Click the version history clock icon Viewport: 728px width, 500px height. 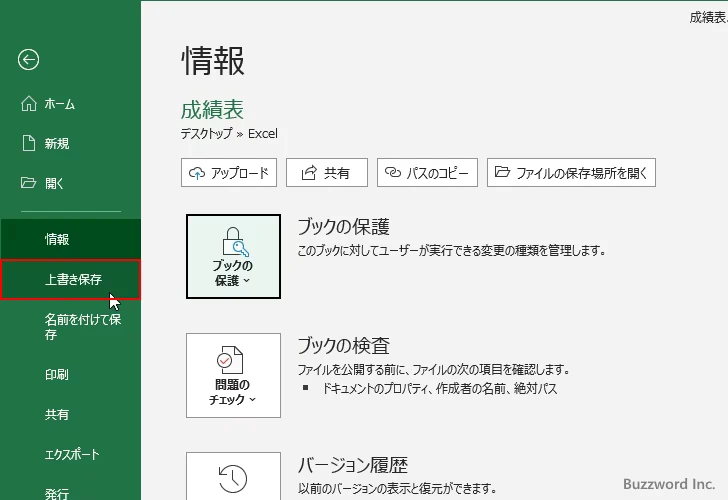(233, 479)
